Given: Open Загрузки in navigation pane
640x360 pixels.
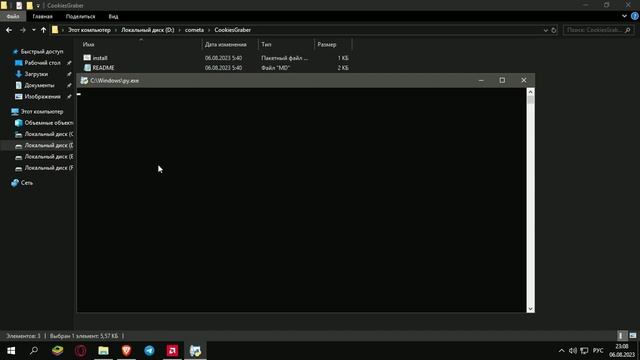Looking at the screenshot, I should [x=36, y=74].
